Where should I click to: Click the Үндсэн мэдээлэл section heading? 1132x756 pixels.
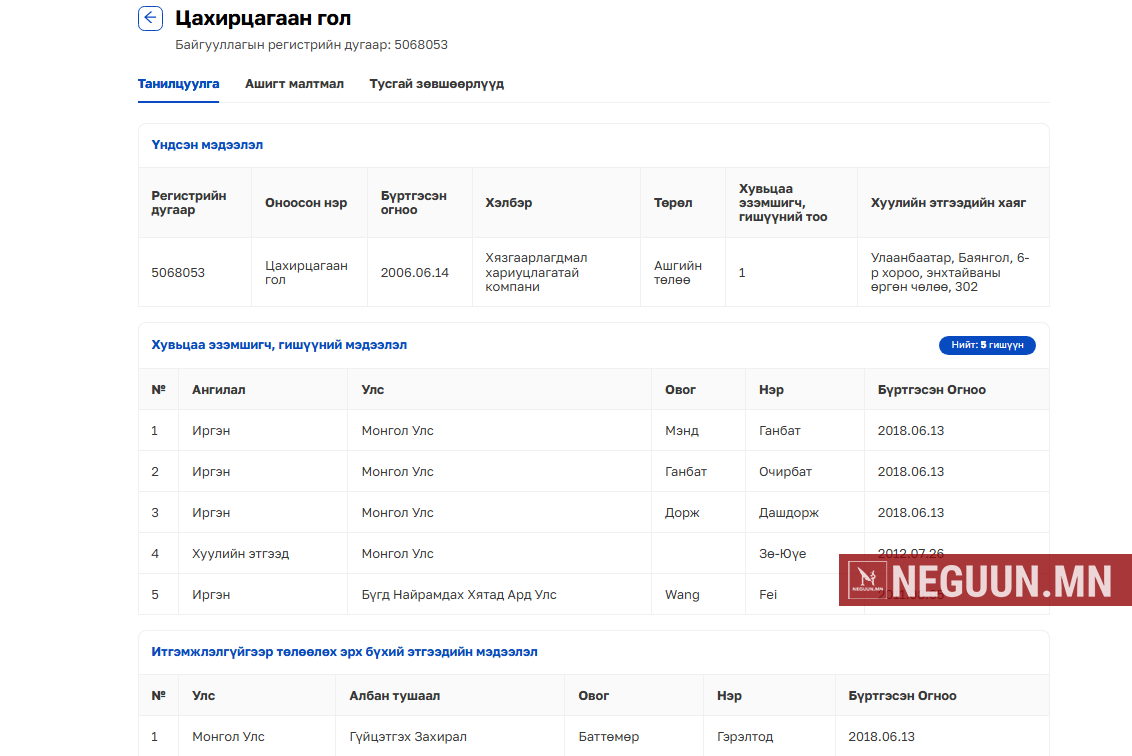[207, 145]
